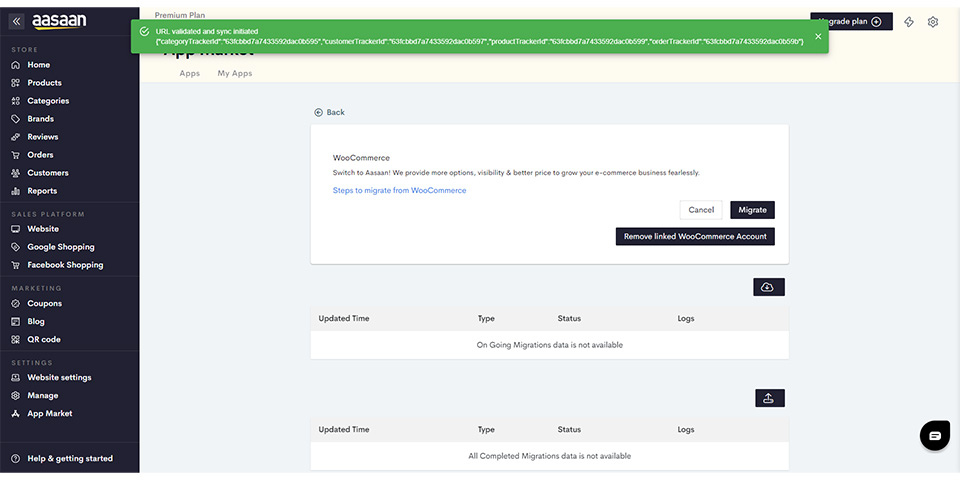Go Back from WooCommerce page
The image size is (960, 480).
(x=329, y=113)
